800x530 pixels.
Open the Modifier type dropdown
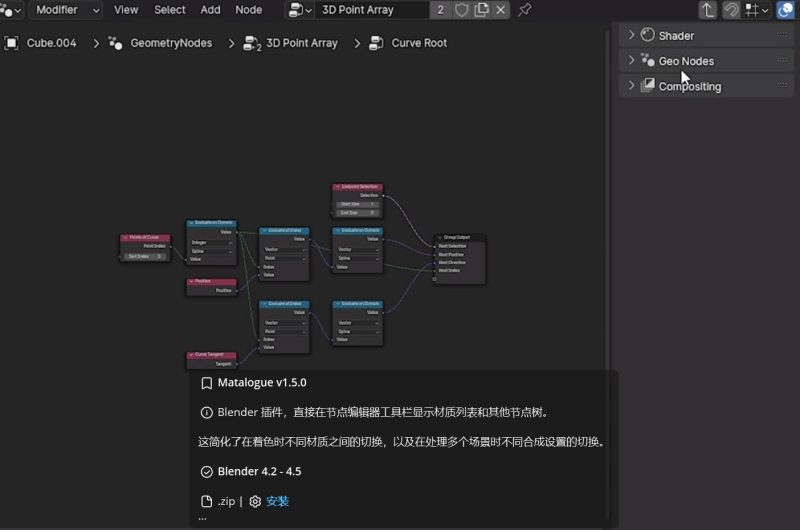67,10
